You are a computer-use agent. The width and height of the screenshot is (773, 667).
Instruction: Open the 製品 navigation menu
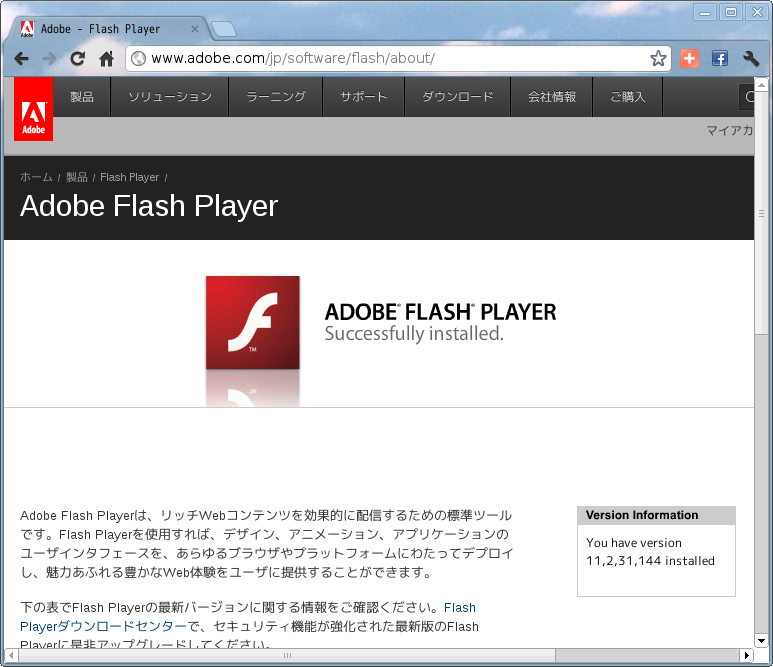[82, 97]
